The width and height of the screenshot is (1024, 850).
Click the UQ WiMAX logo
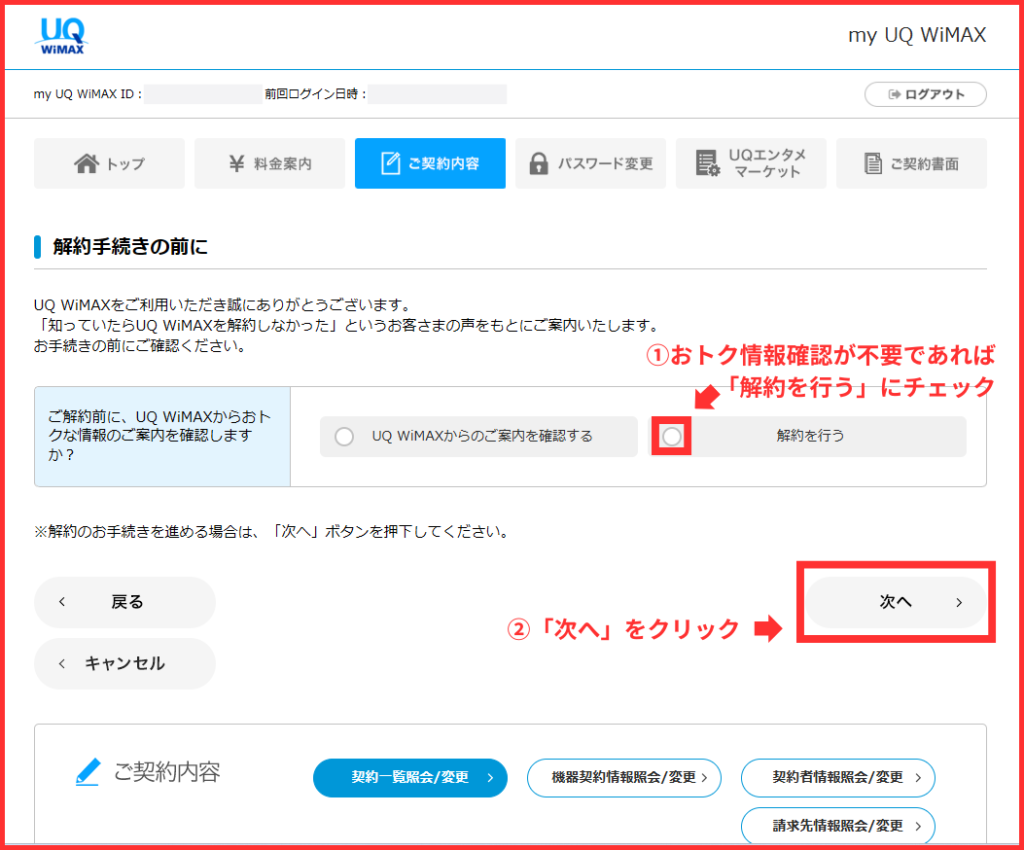pos(63,36)
